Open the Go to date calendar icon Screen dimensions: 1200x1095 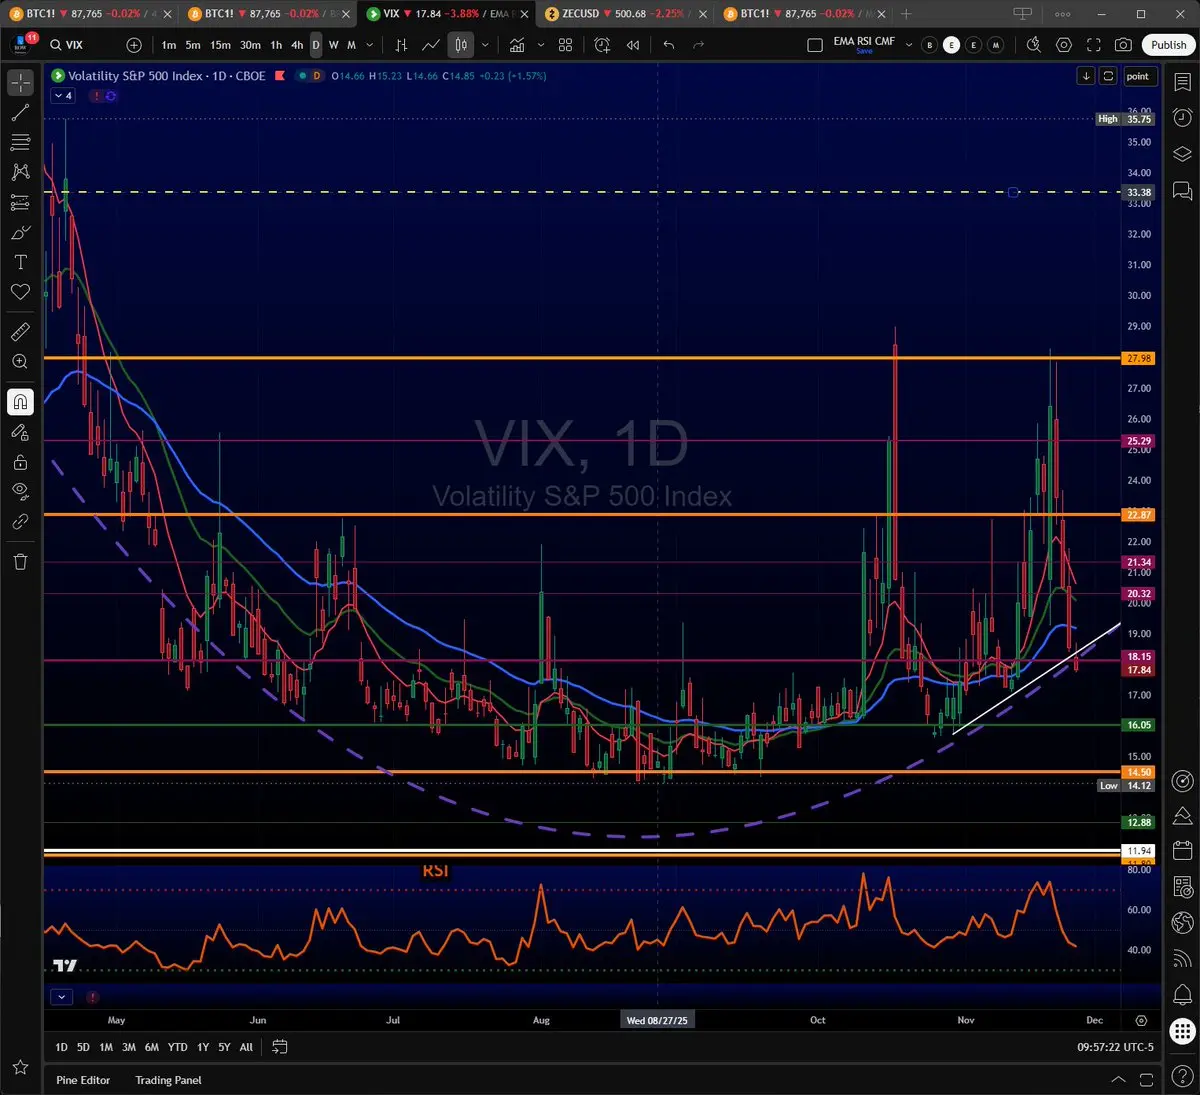pos(280,1047)
